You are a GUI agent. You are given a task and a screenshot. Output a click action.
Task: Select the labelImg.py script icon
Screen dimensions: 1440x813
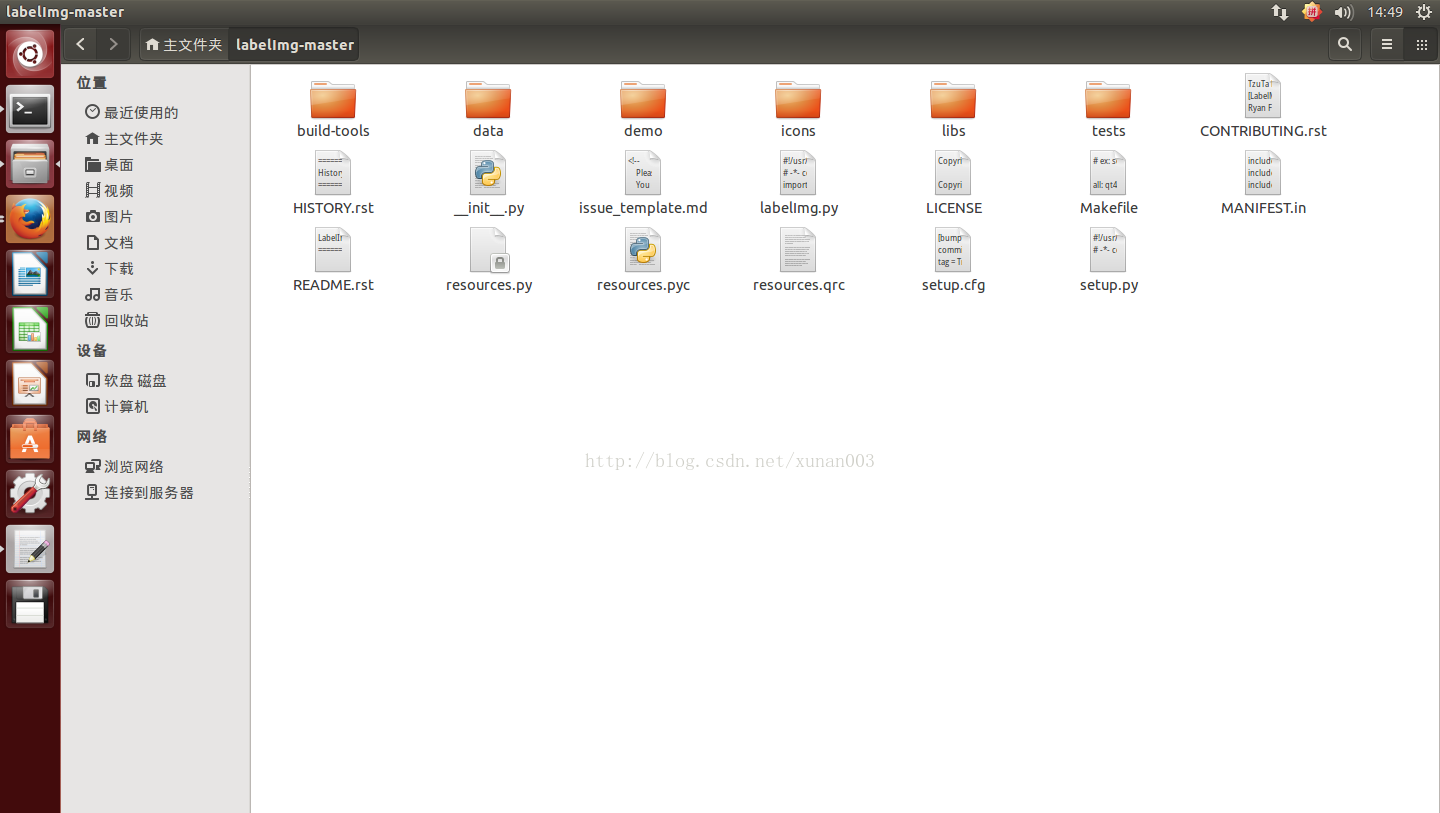click(x=798, y=174)
